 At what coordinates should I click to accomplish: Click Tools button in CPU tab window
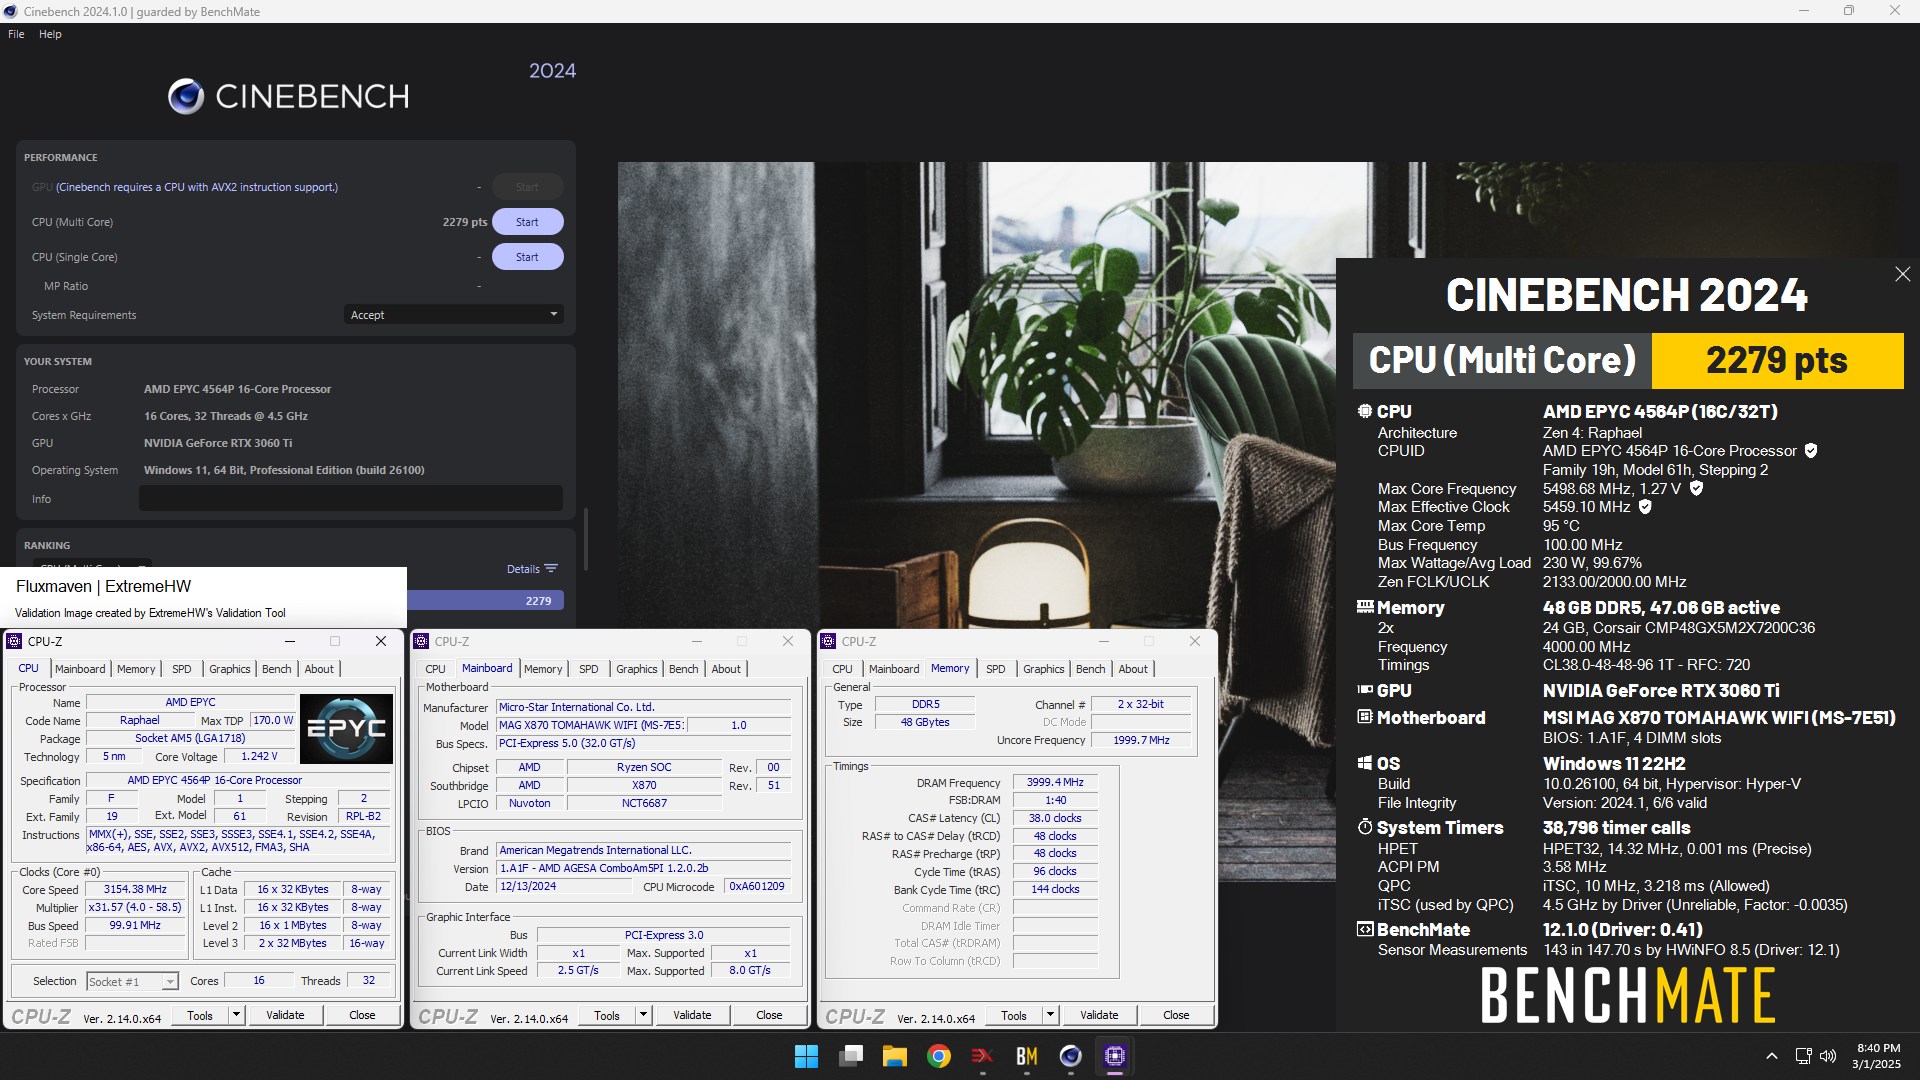[200, 1015]
